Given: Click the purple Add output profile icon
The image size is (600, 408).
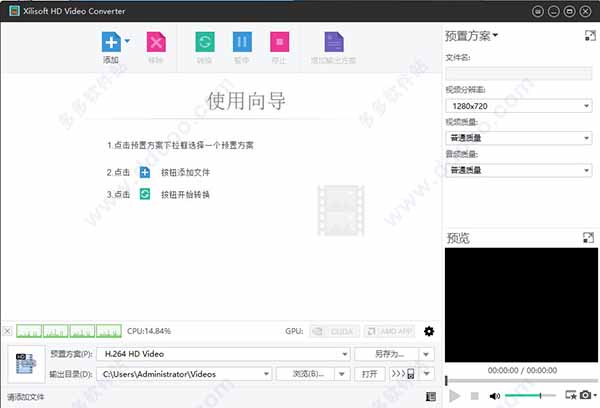Looking at the screenshot, I should (334, 42).
